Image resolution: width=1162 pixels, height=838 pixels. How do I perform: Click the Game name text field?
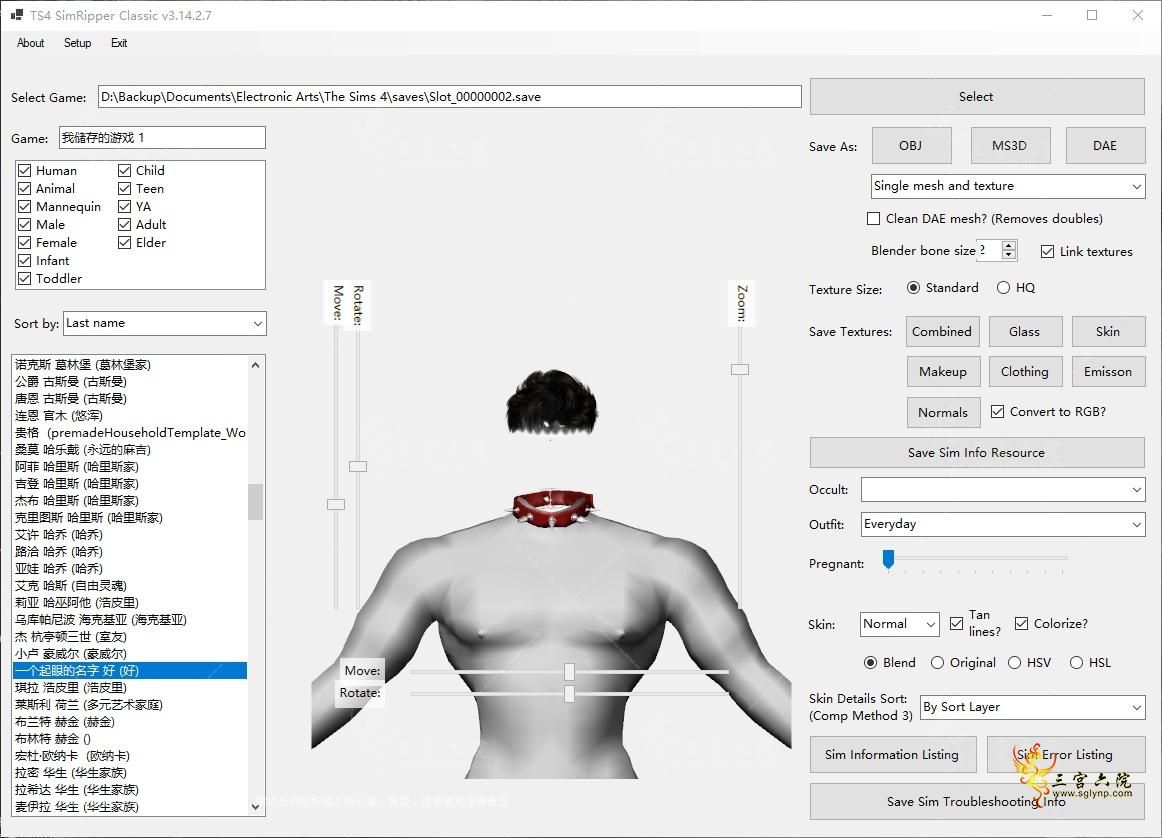[x=162, y=138]
